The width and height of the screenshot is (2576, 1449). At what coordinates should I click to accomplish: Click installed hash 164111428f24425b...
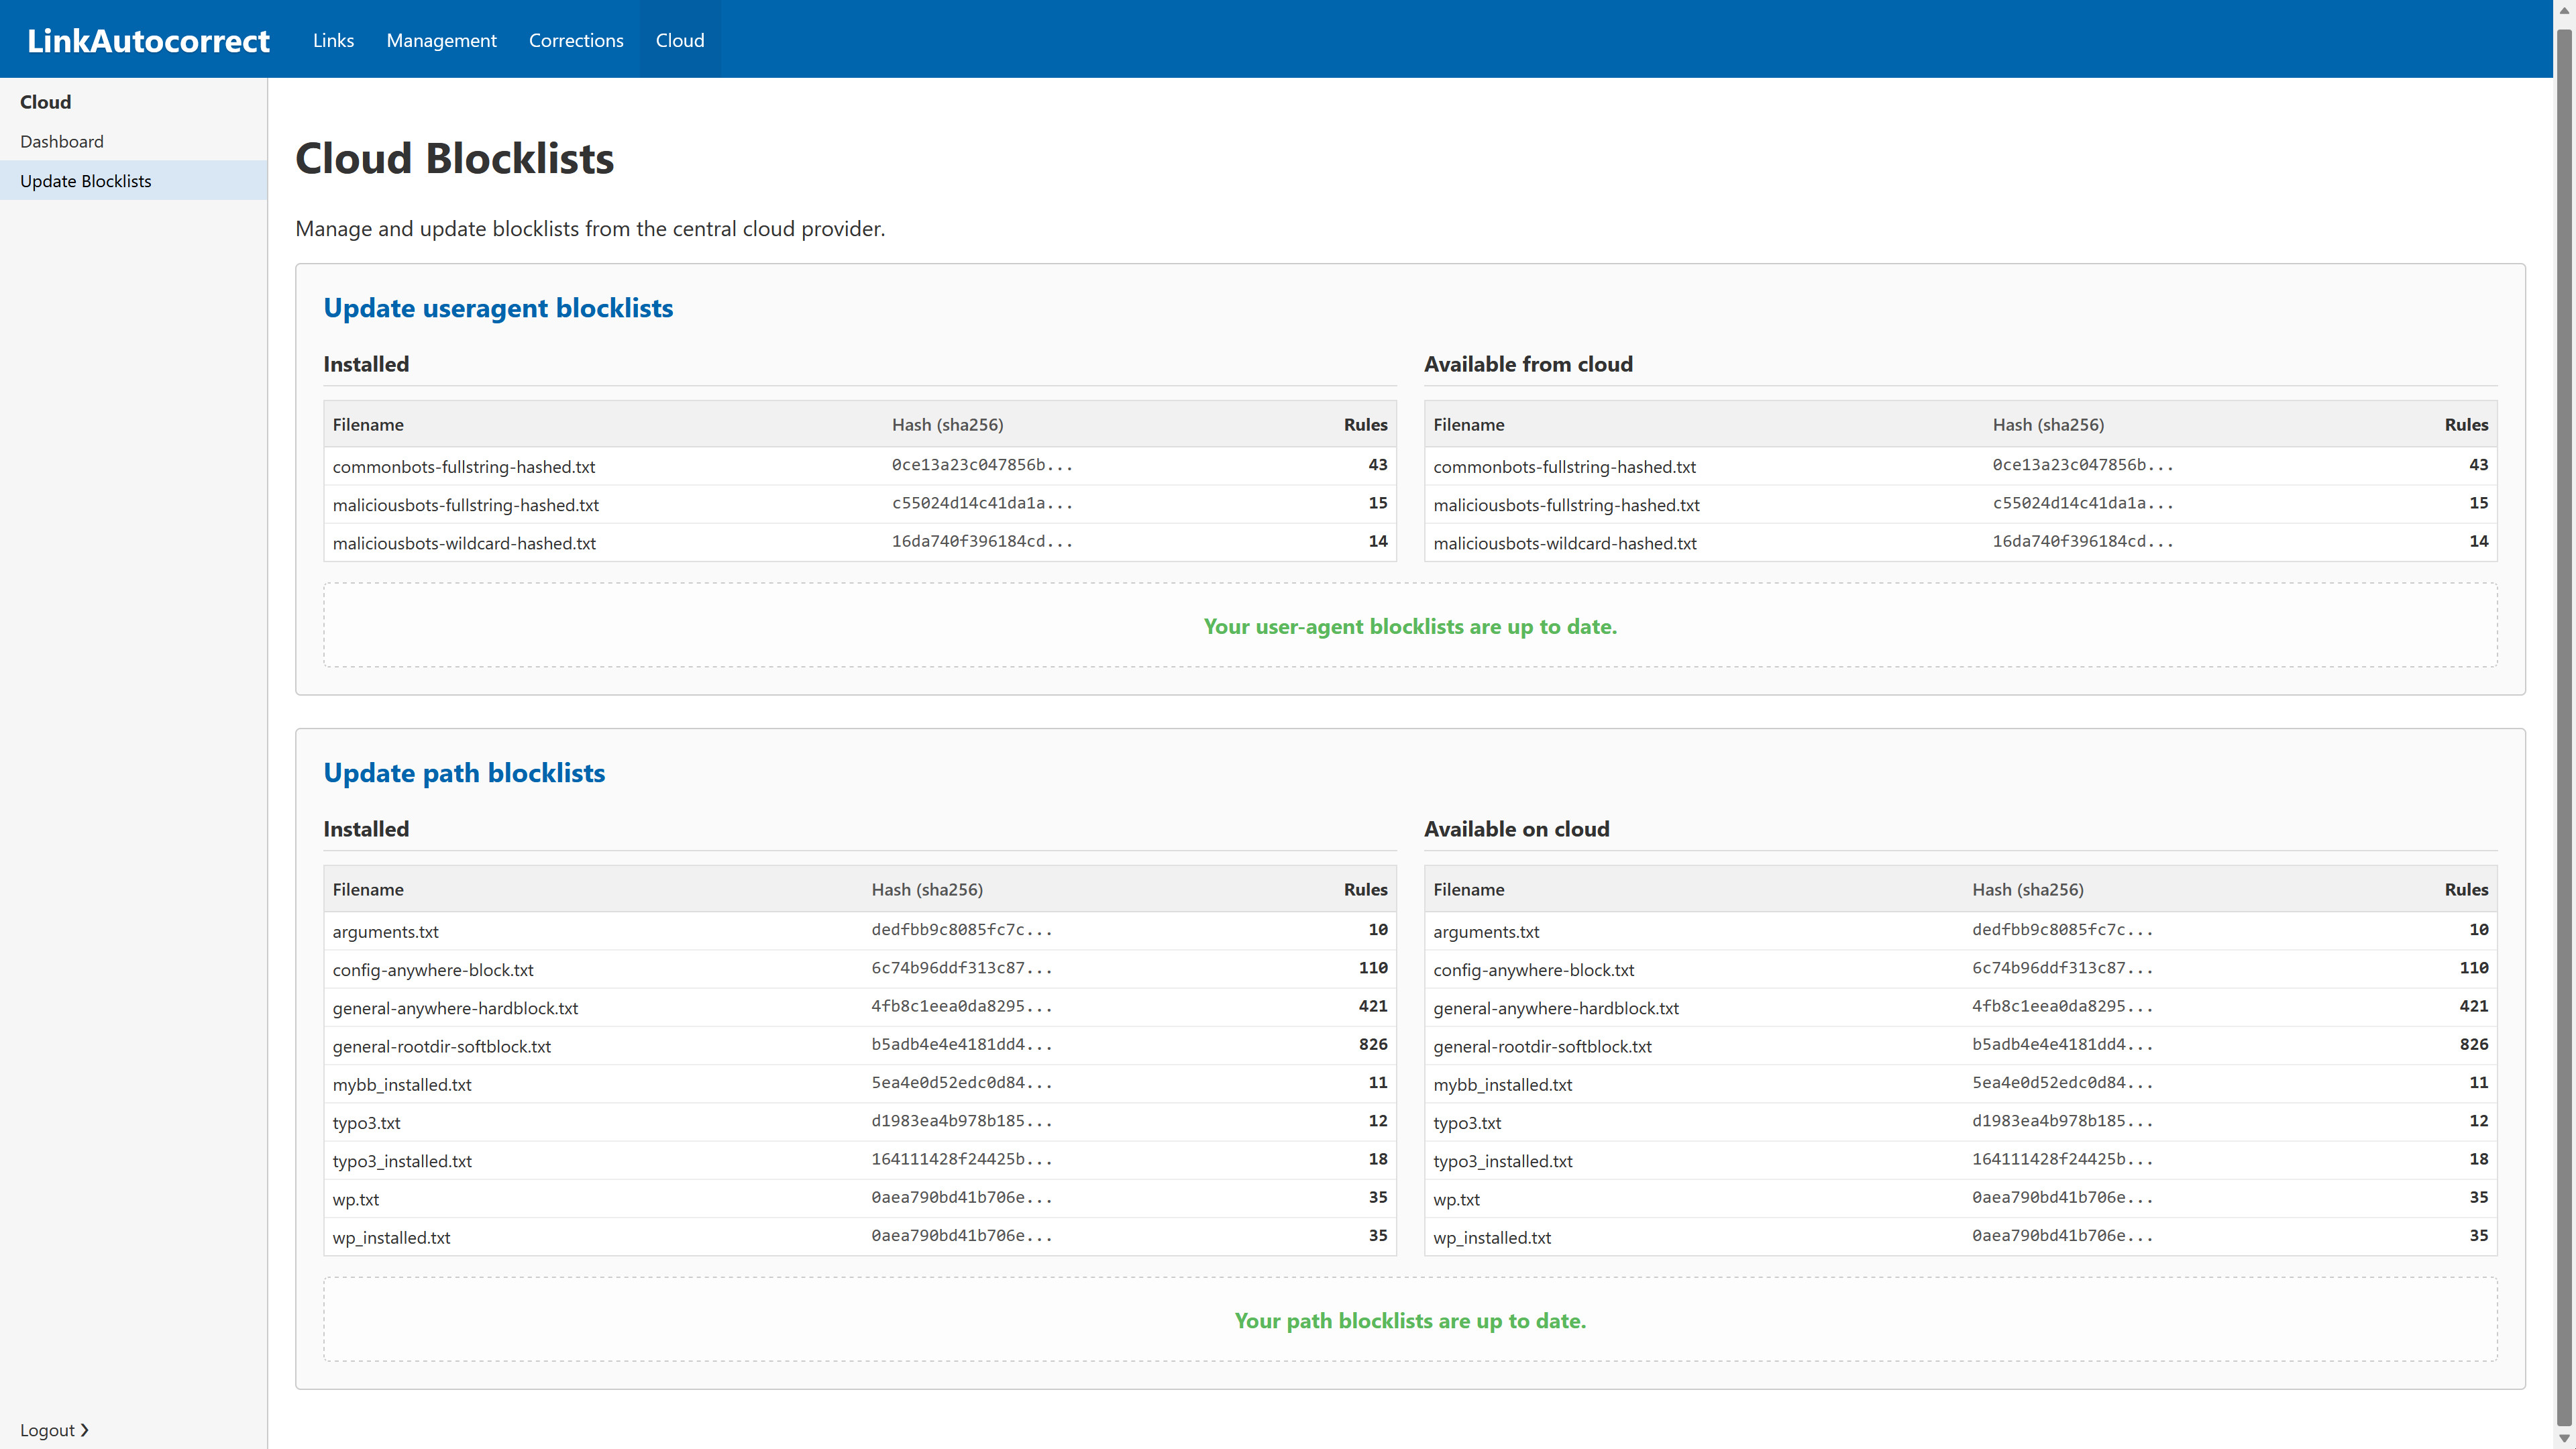click(x=962, y=1159)
